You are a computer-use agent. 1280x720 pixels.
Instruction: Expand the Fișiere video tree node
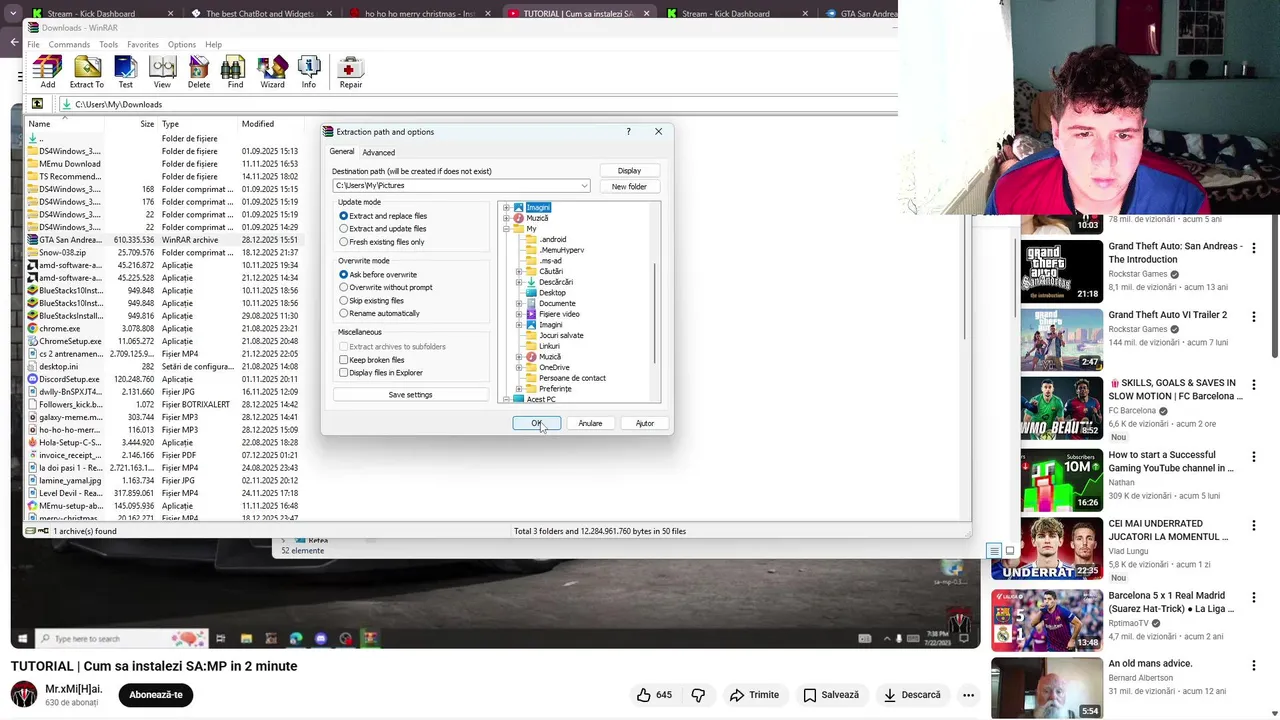[x=519, y=314]
